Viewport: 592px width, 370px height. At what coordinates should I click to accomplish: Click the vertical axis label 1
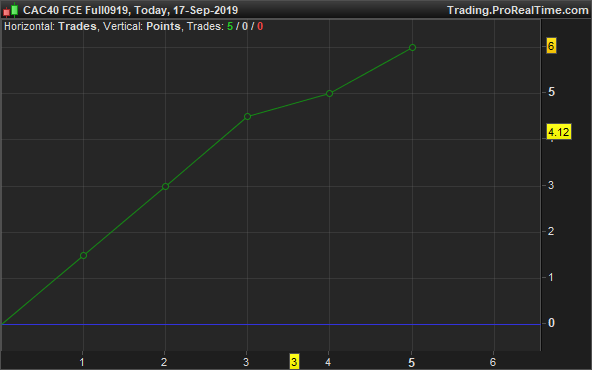[x=551, y=278]
